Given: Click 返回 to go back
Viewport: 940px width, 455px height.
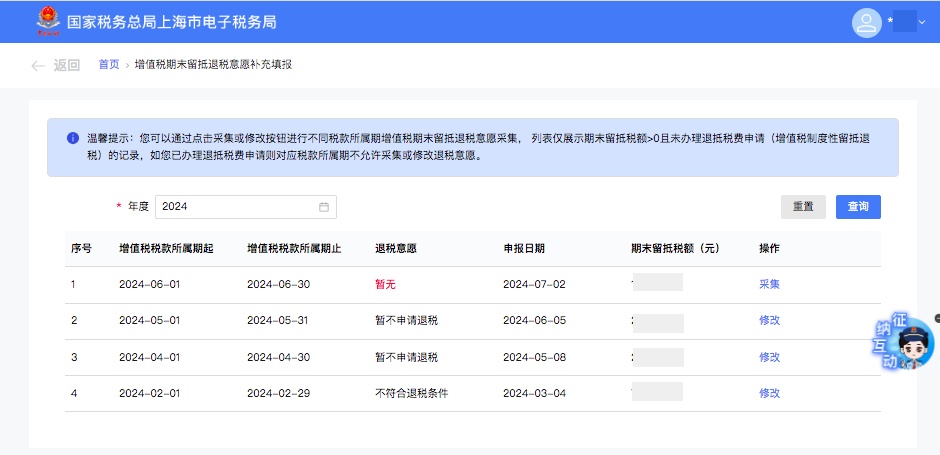Looking at the screenshot, I should 66,65.
